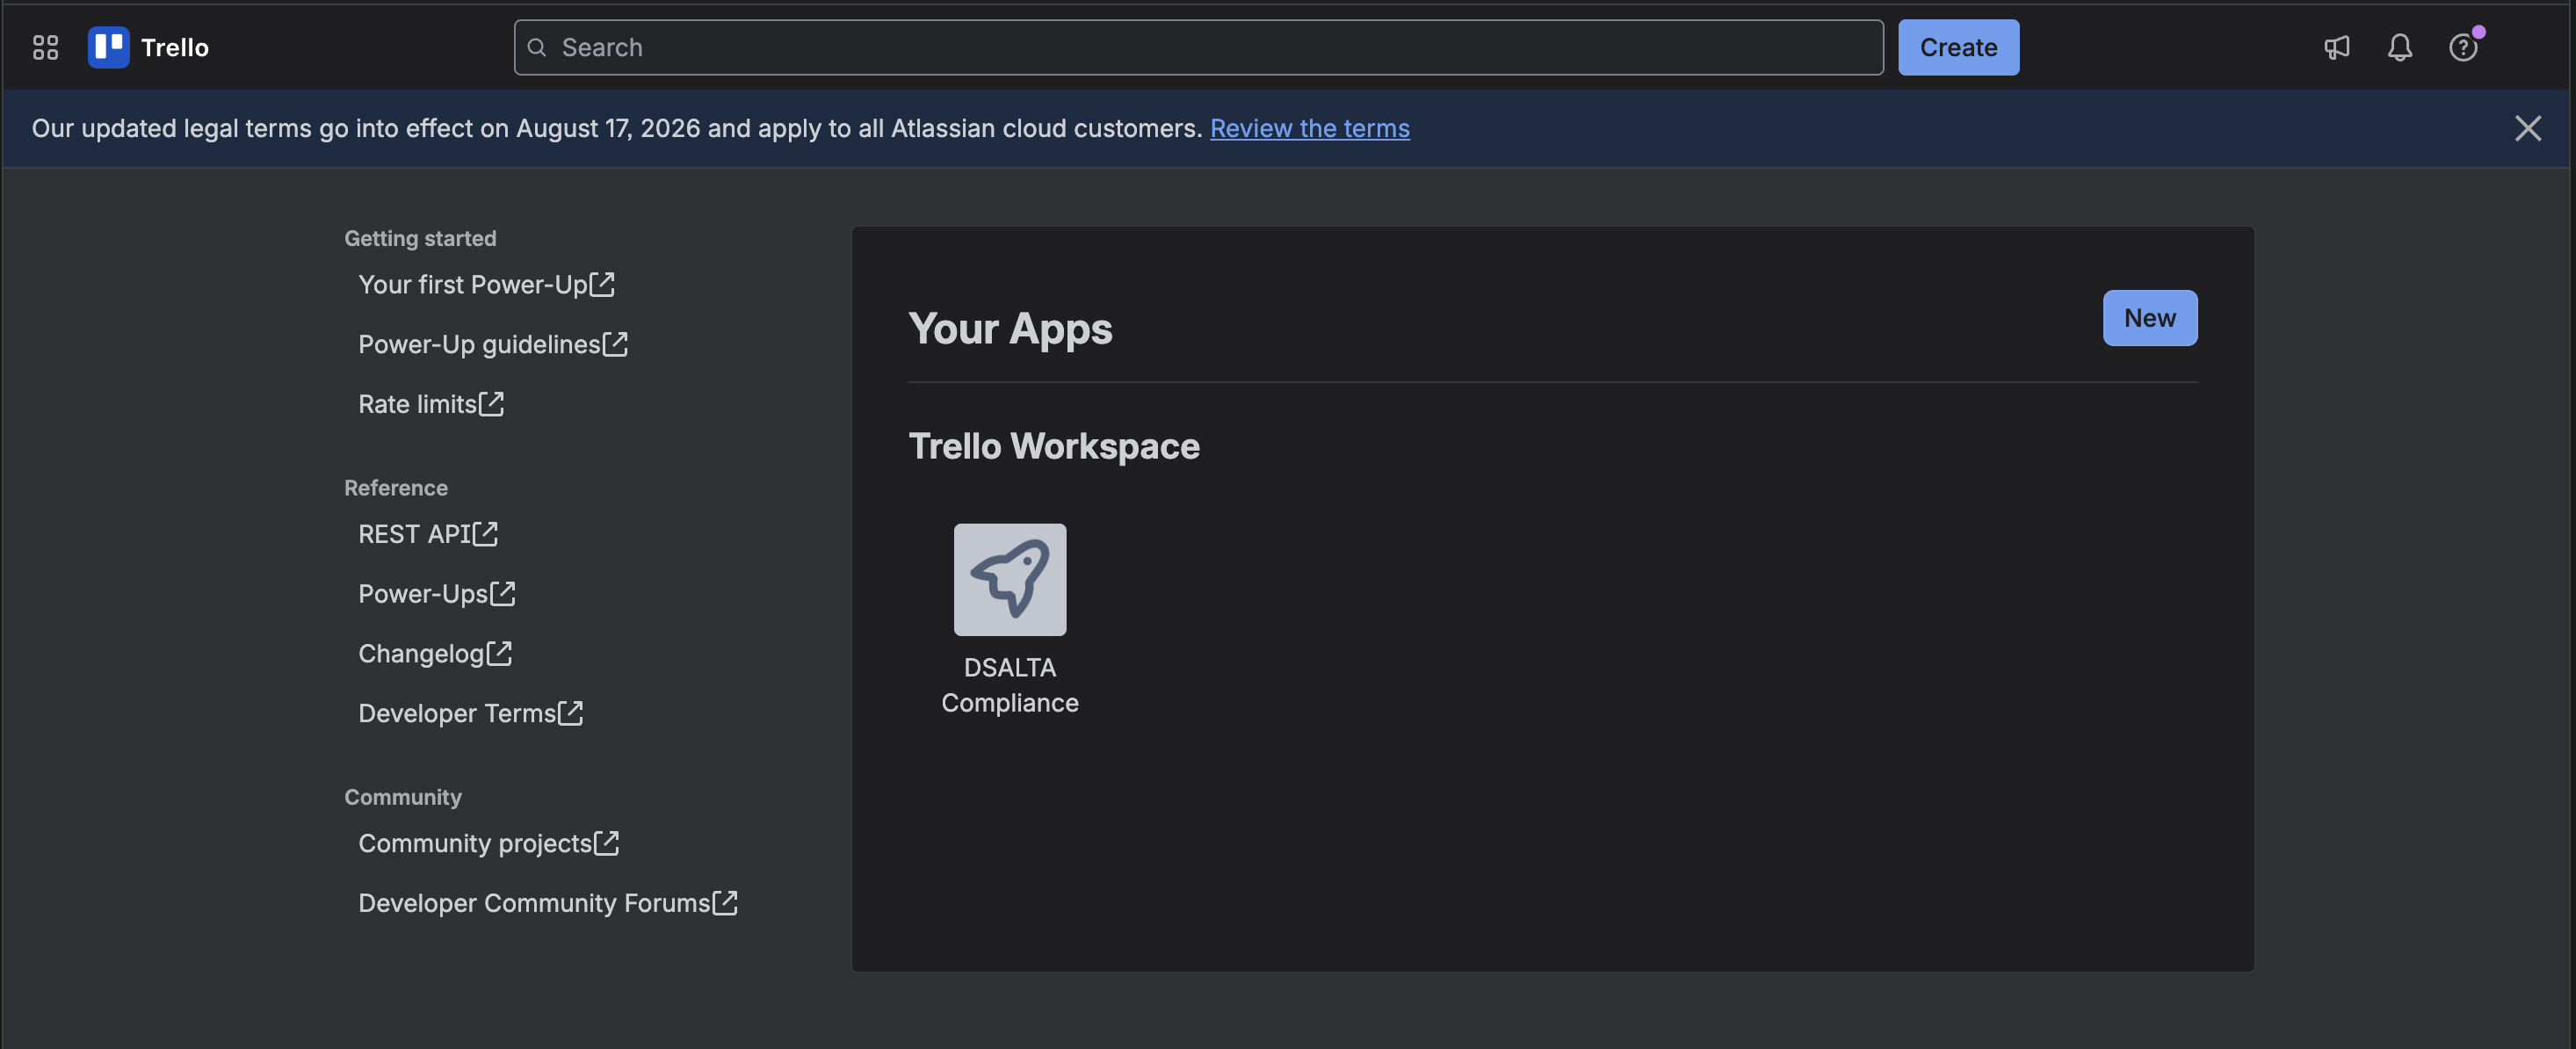Click the New app button

point(2149,318)
